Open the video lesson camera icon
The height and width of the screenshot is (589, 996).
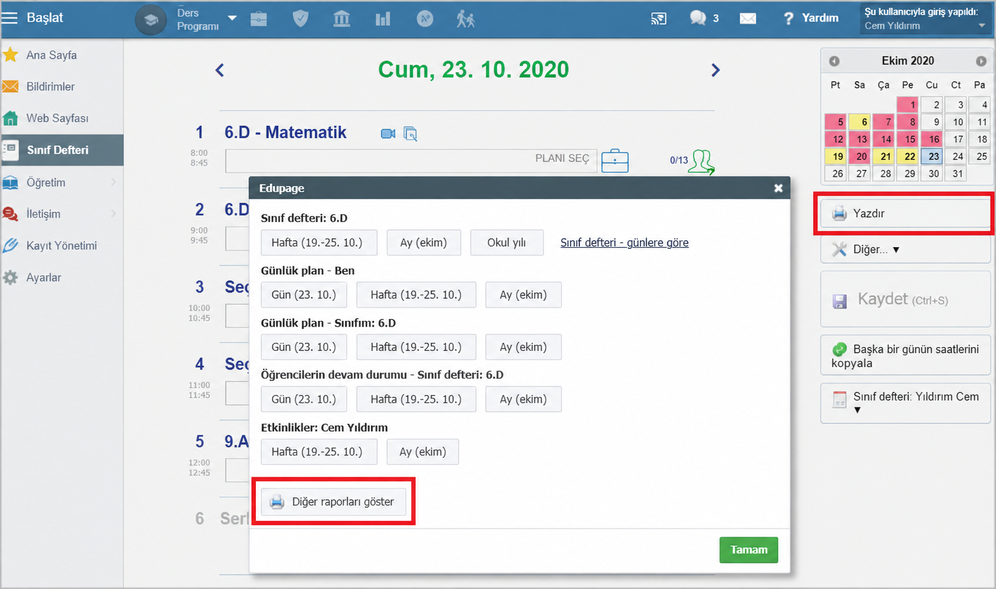tap(387, 133)
